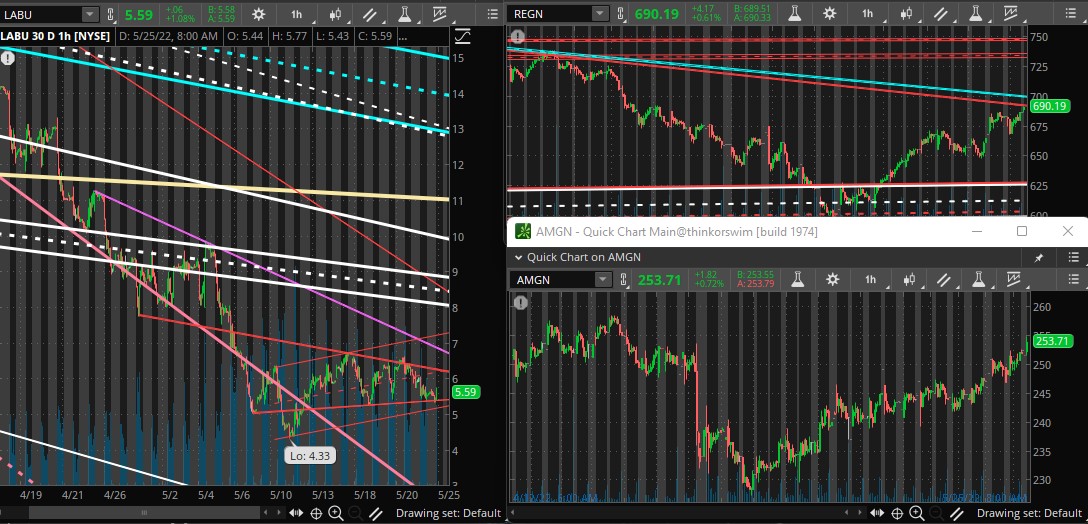This screenshot has width=1088, height=524.
Task: Open the list menu on the LABU chart
Action: point(491,14)
